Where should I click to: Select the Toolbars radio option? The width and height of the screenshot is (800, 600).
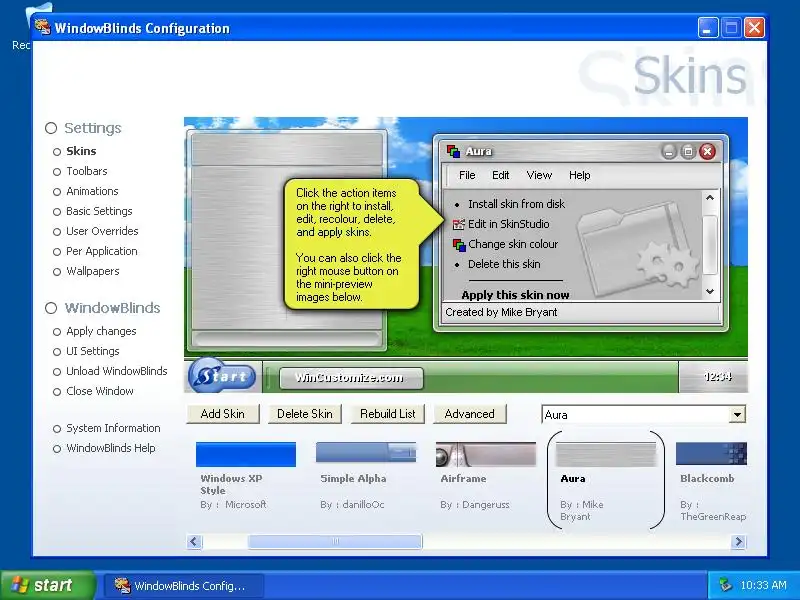click(80, 171)
